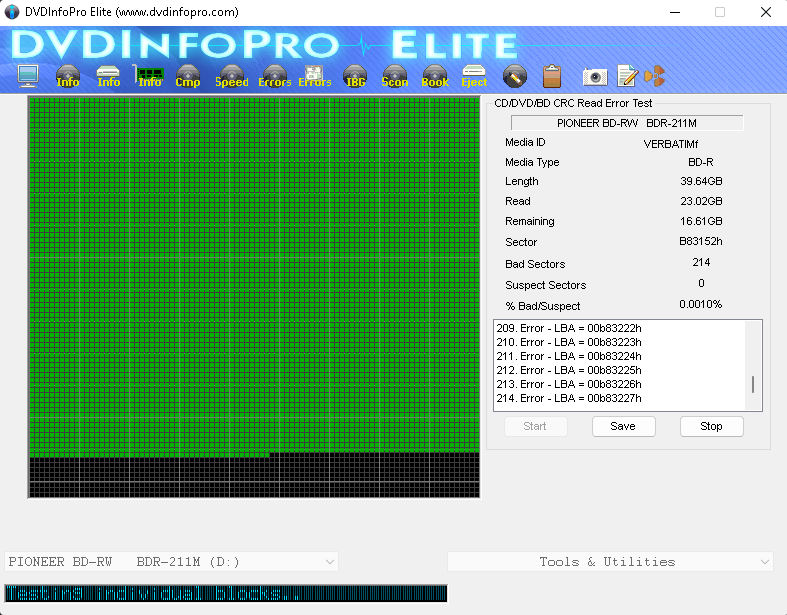
Task: Click the disc with pencil icon
Action: 515,76
